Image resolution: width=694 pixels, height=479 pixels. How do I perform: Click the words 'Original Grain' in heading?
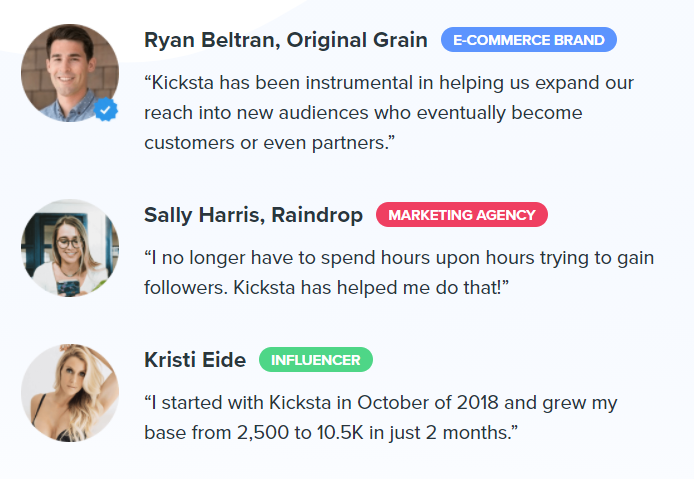[x=357, y=40]
